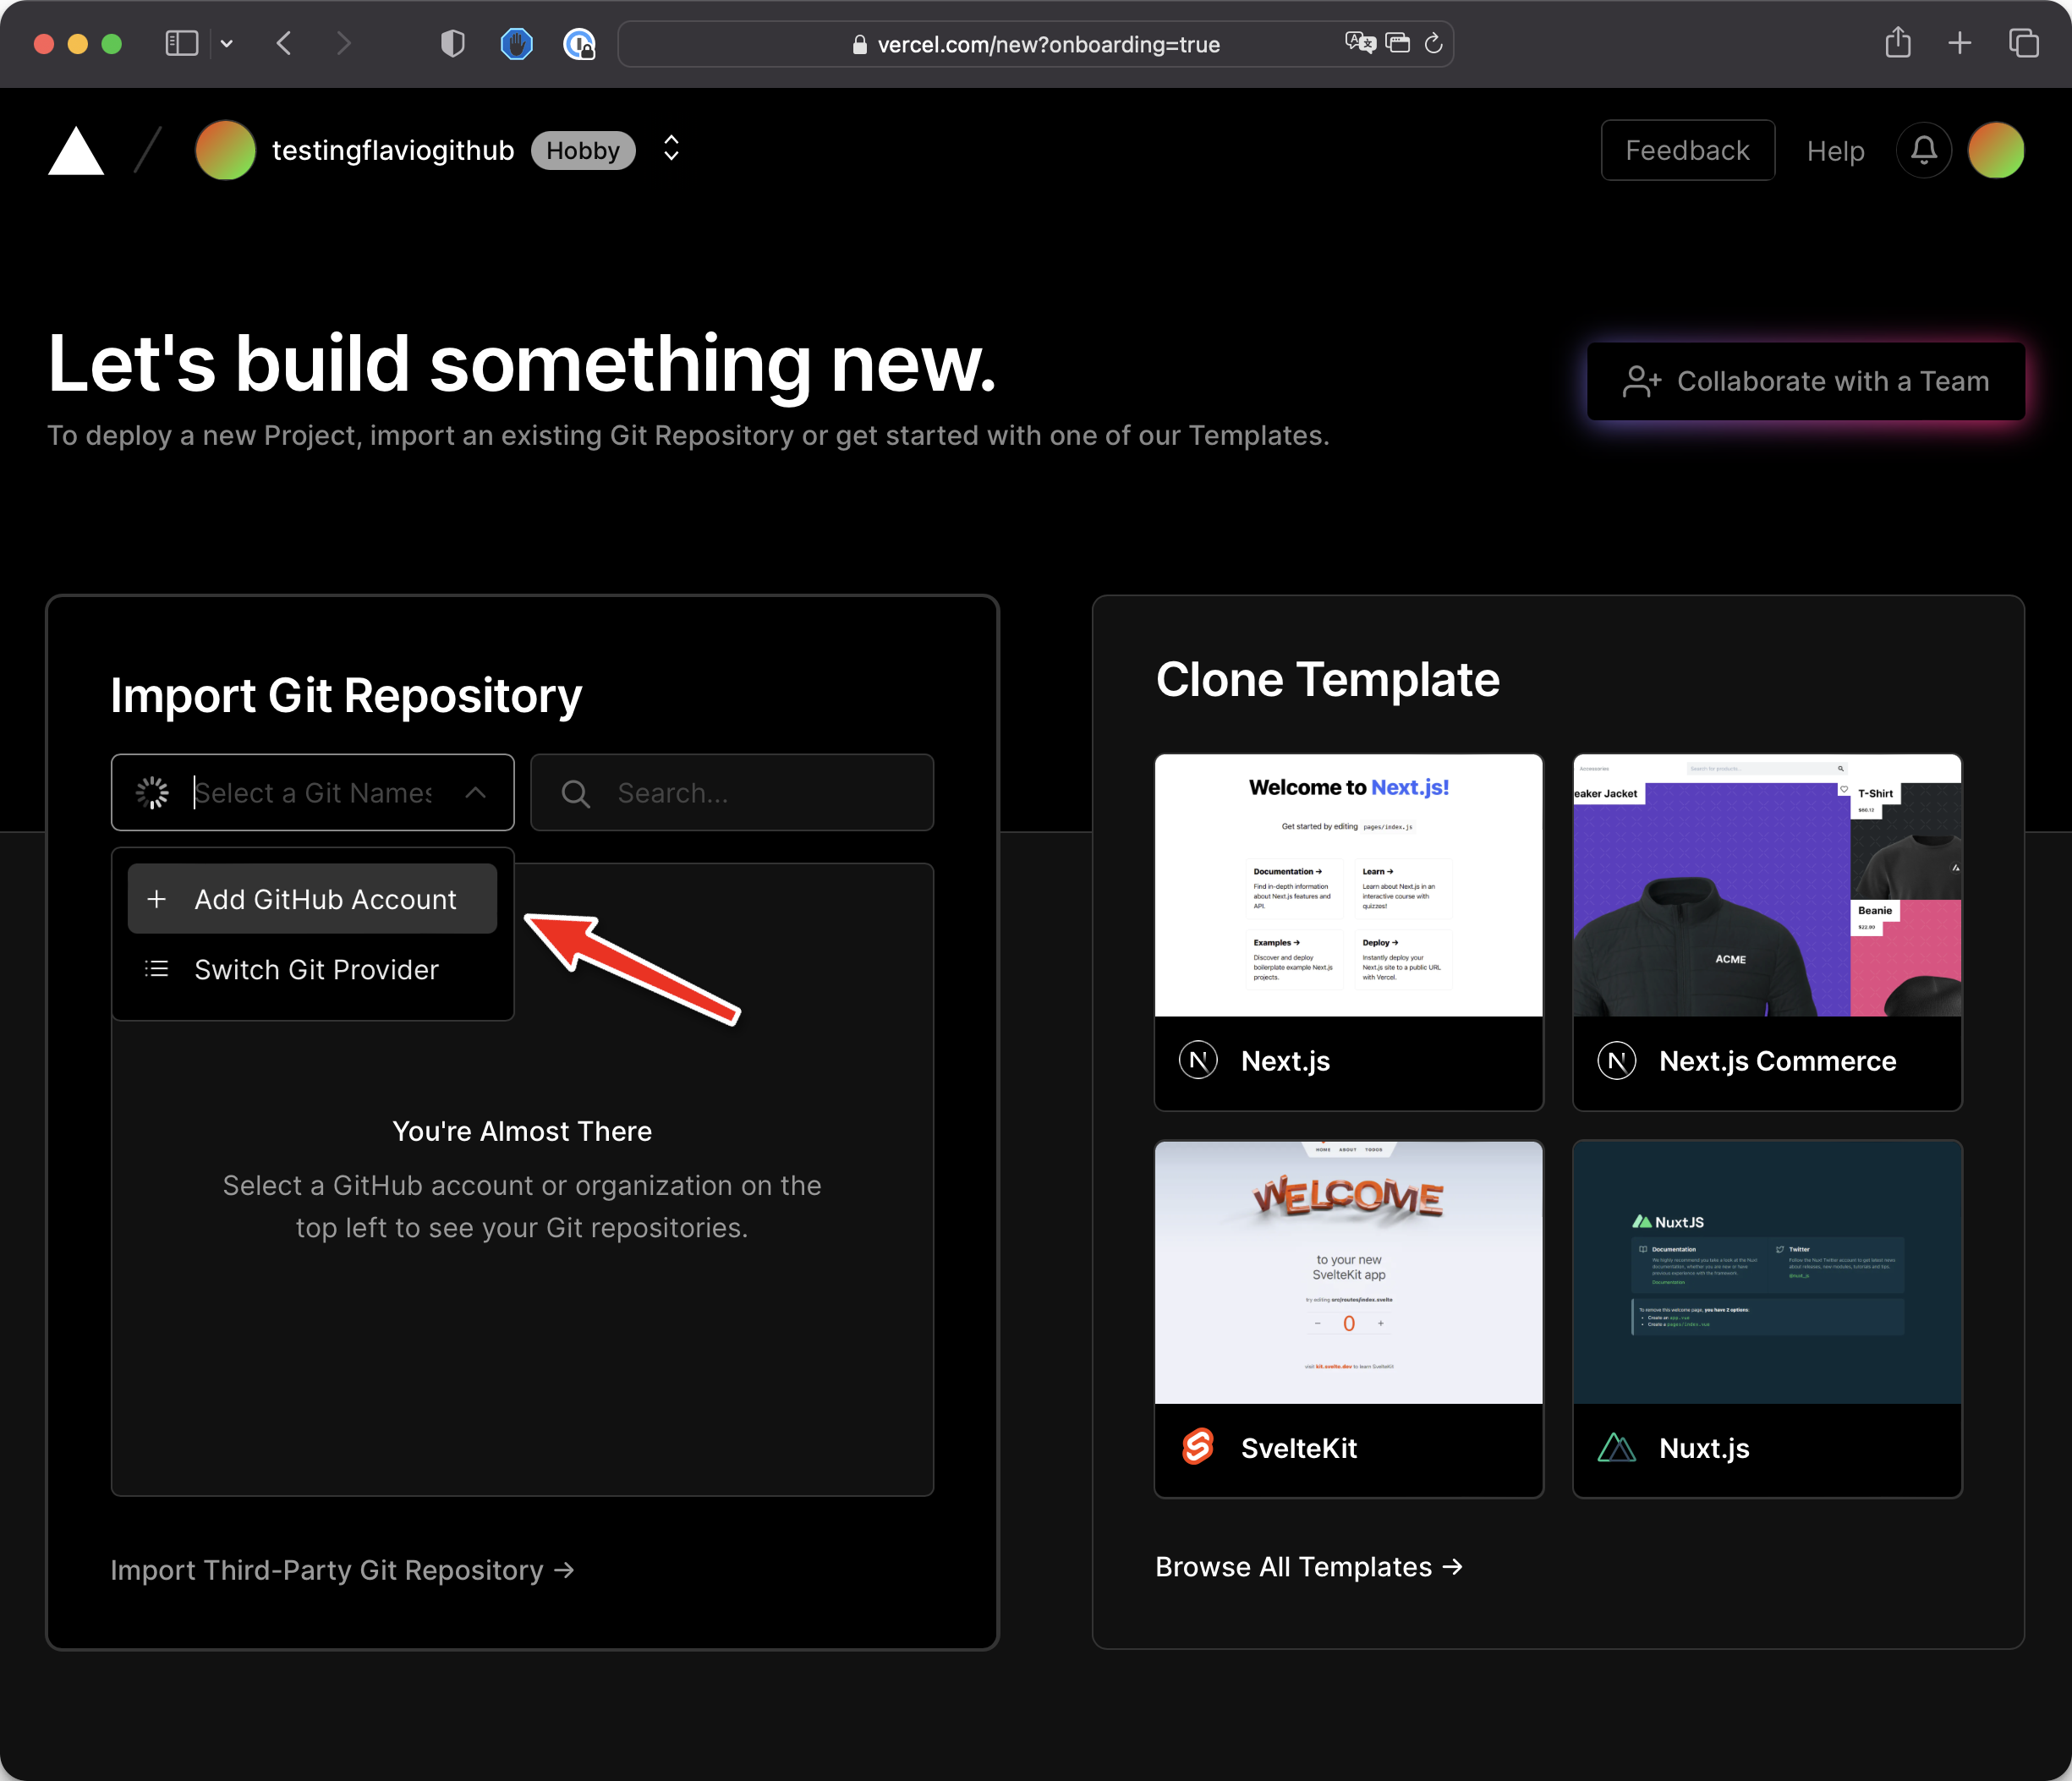Click the Feedback button
Screen dimensions: 2072x1781
(x=1687, y=150)
